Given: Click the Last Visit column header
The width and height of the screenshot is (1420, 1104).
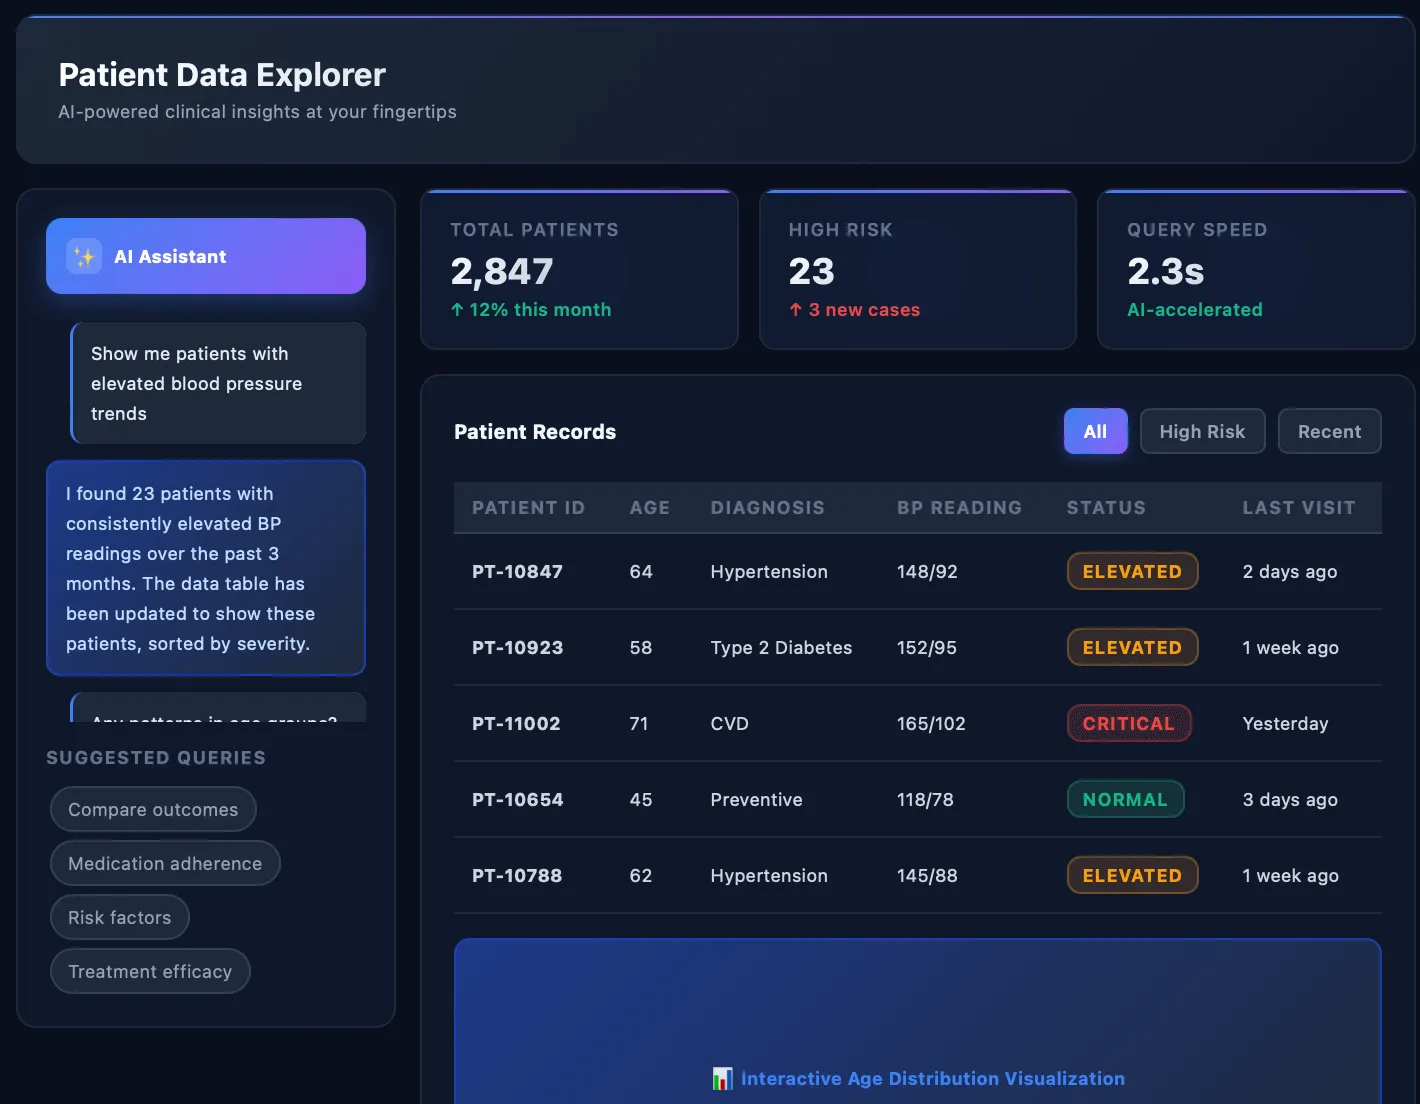Looking at the screenshot, I should (1298, 507).
